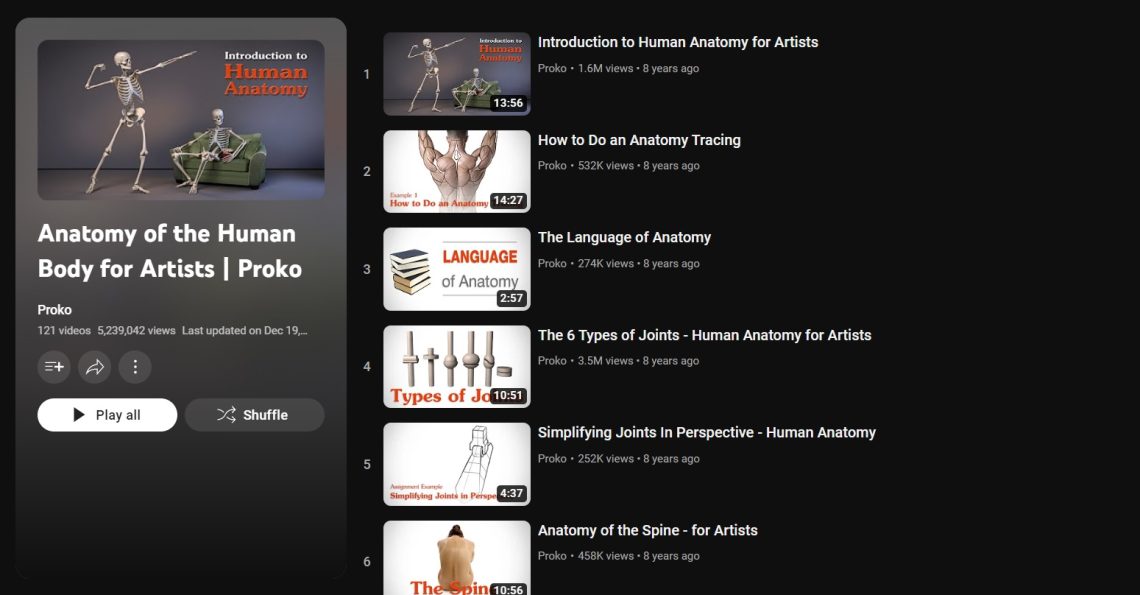Open the three-dot more actions menu
This screenshot has height=595, width=1140.
[x=135, y=367]
